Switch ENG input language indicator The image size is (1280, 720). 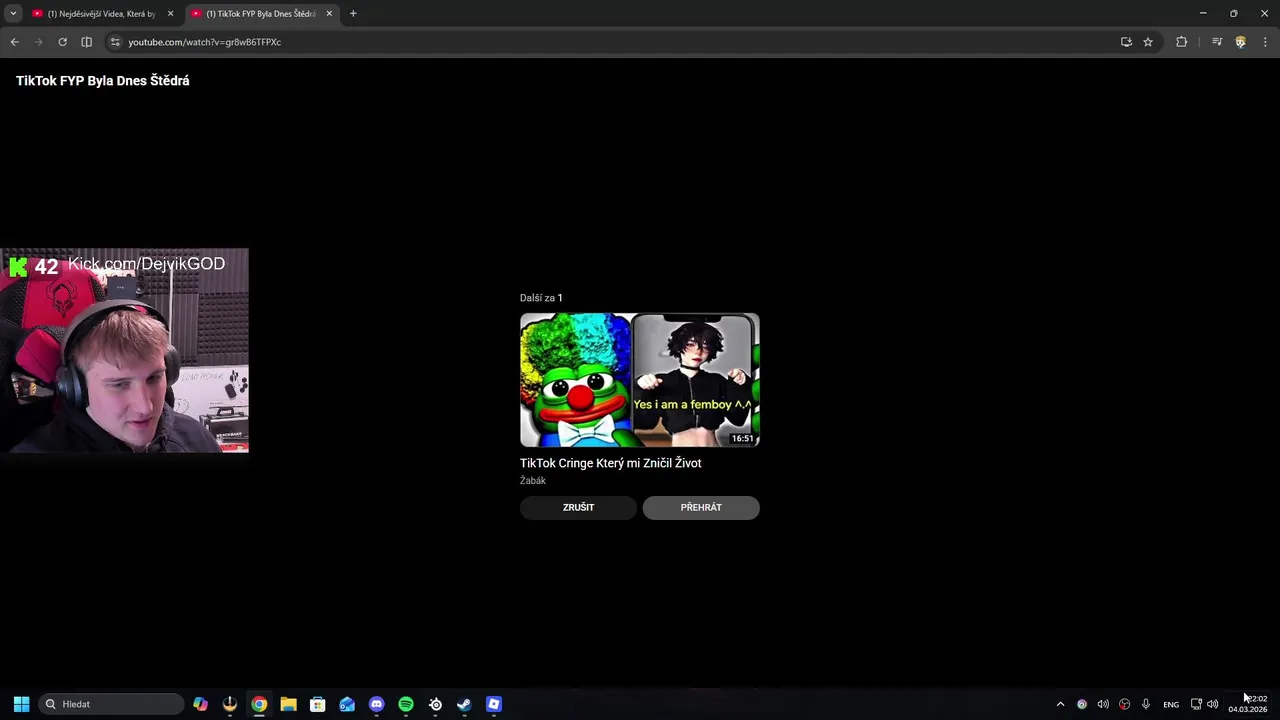pos(1171,705)
